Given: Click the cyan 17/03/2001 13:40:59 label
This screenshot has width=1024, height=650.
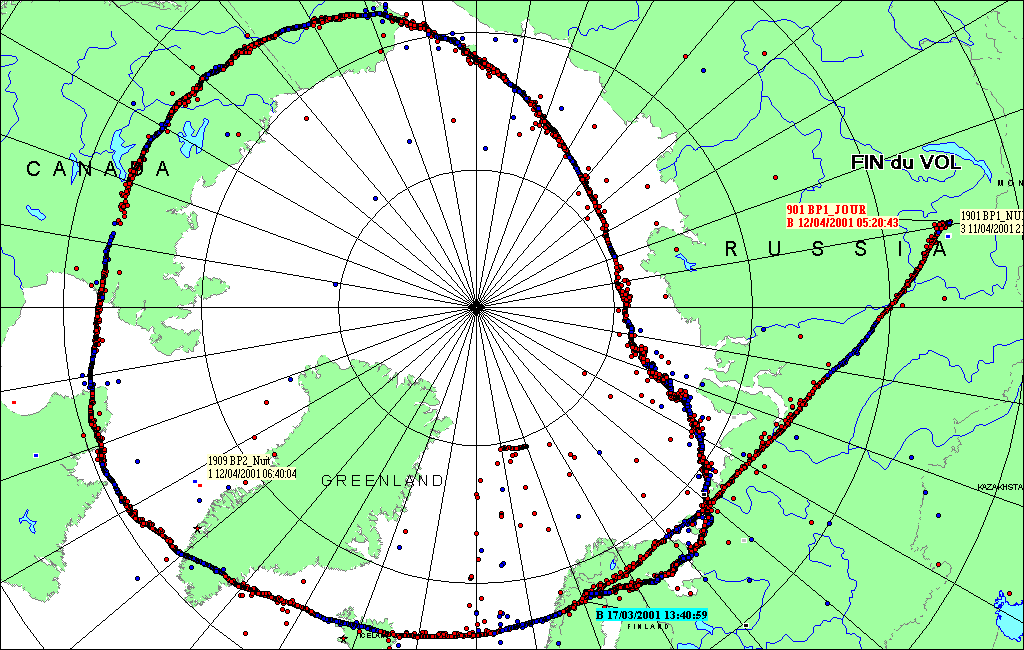Looking at the screenshot, I should (651, 615).
